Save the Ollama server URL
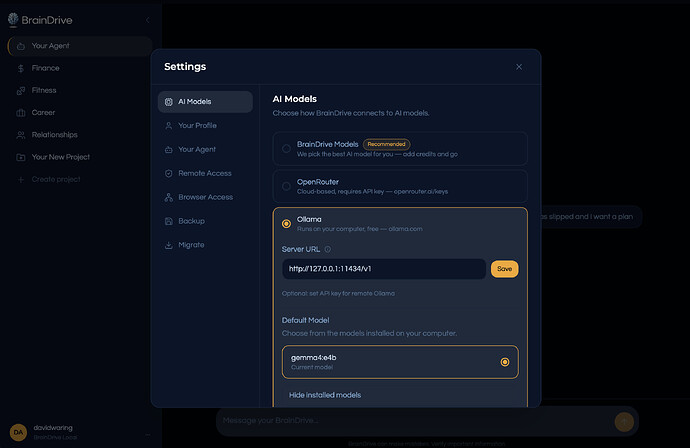 [x=505, y=269]
